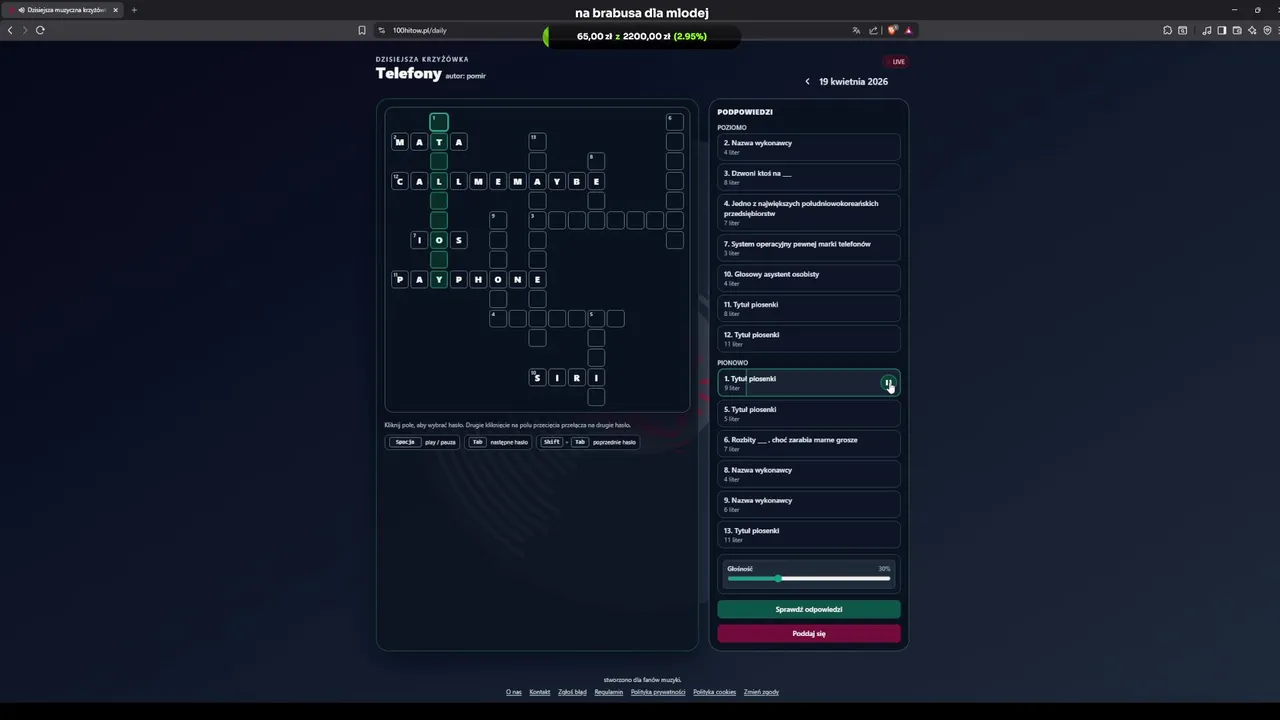Viewport: 1280px width, 720px height.
Task: Select clue 9 Nazwa wykonawcy, 6 liter
Action: (x=808, y=504)
